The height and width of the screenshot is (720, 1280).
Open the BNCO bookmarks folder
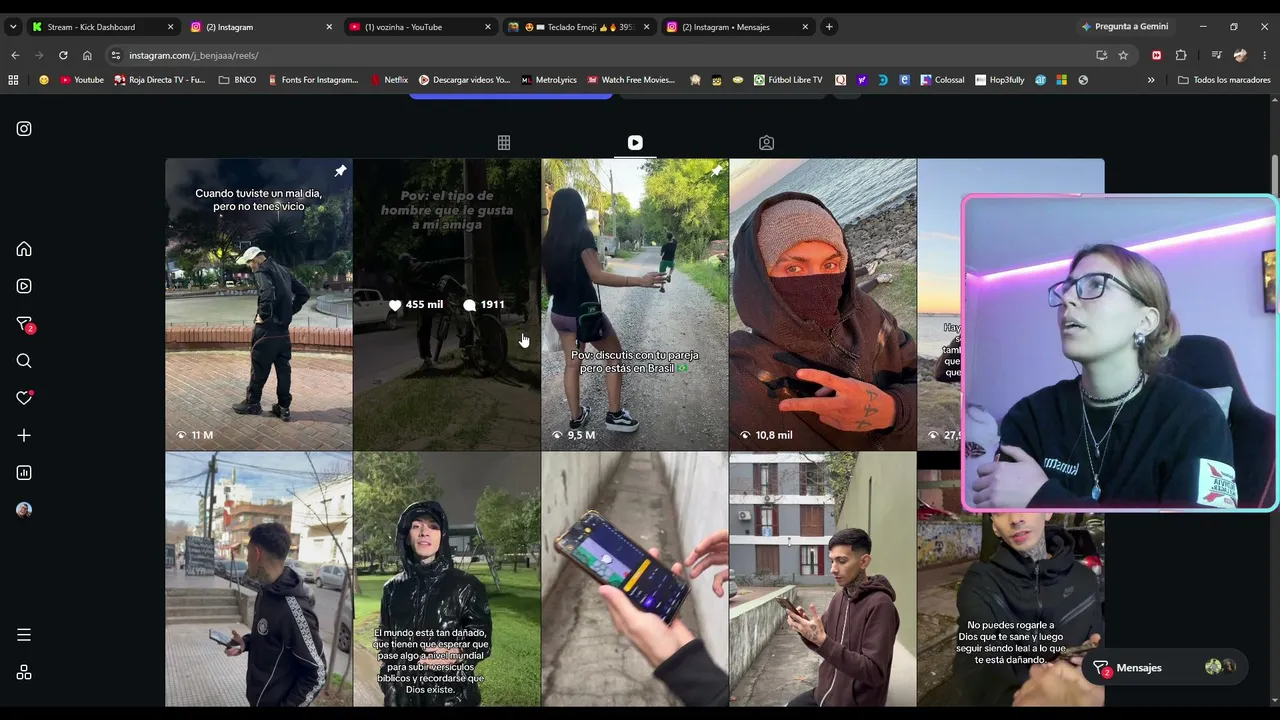(237, 80)
